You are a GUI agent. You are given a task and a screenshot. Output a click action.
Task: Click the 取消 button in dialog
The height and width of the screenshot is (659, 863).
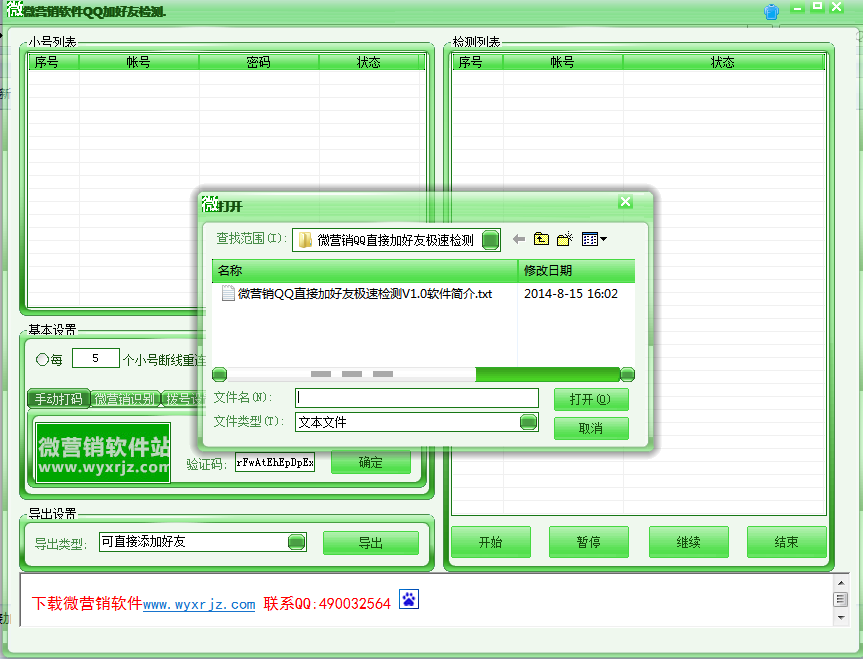point(591,428)
